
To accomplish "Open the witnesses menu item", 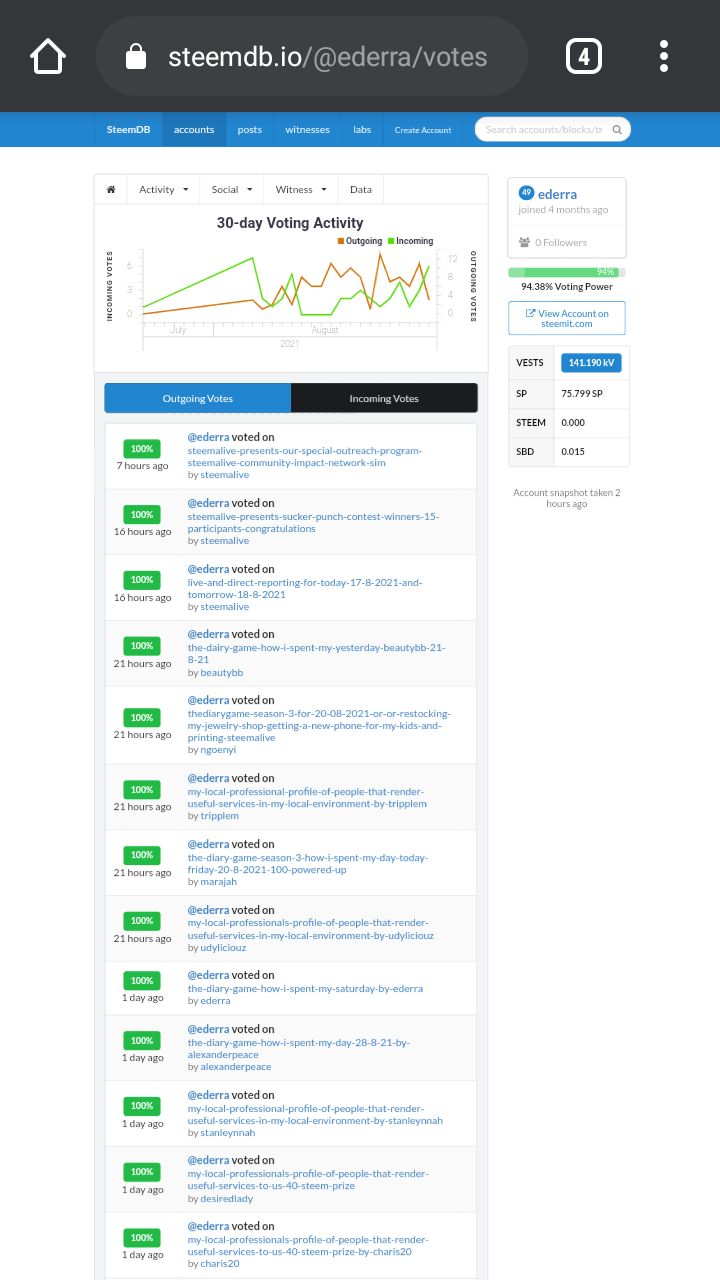I will [x=307, y=129].
